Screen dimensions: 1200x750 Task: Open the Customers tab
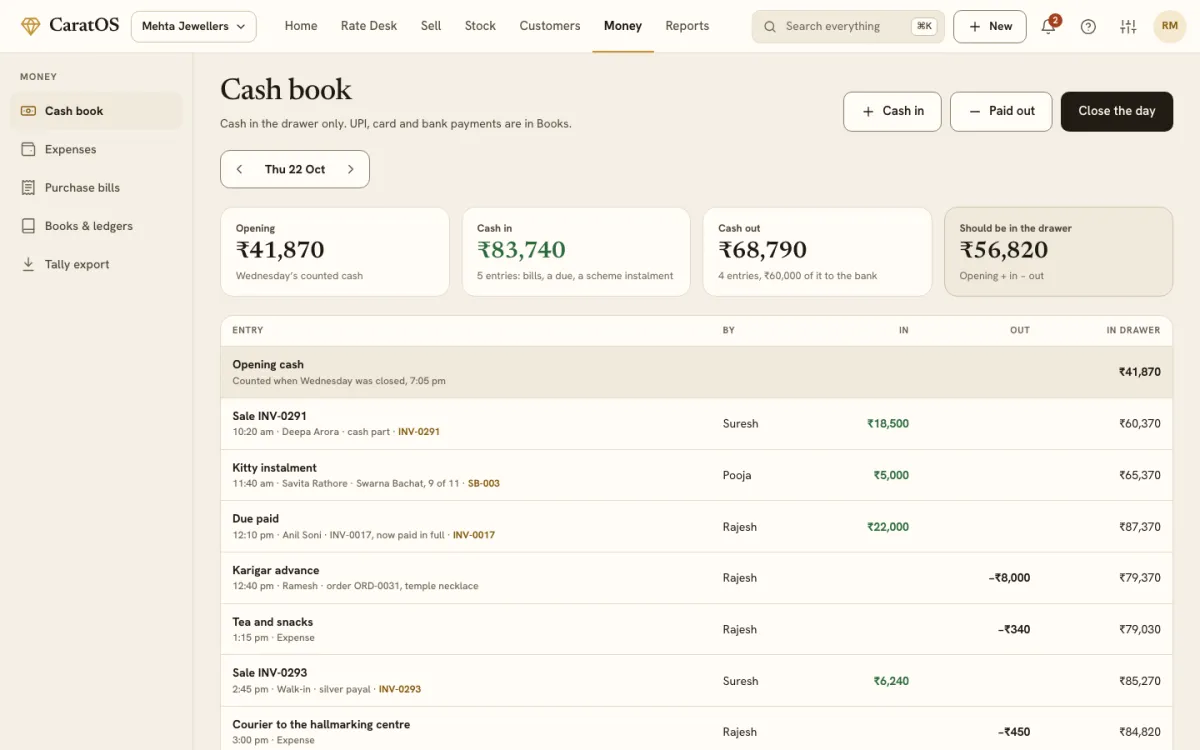click(x=550, y=26)
